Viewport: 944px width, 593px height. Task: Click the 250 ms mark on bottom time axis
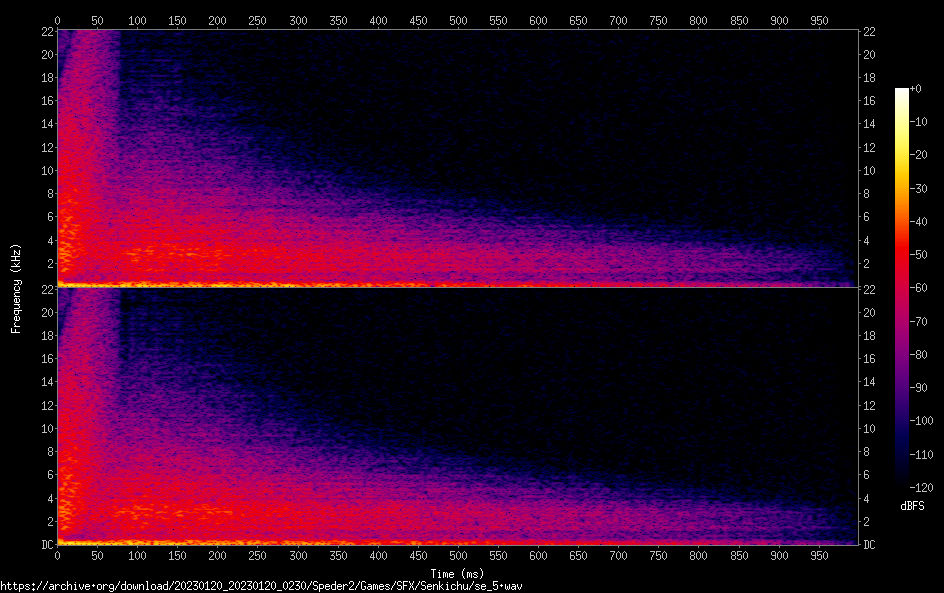point(257,555)
